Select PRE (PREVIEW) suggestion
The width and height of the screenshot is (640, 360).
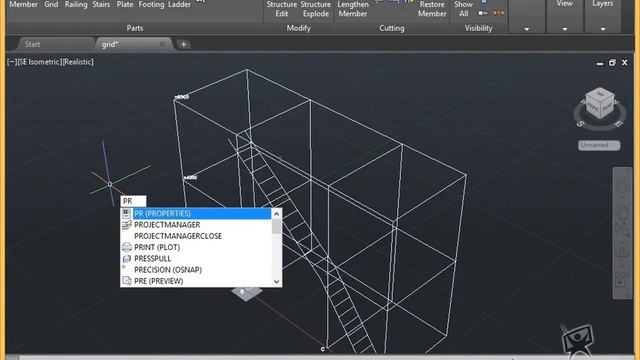(x=196, y=281)
